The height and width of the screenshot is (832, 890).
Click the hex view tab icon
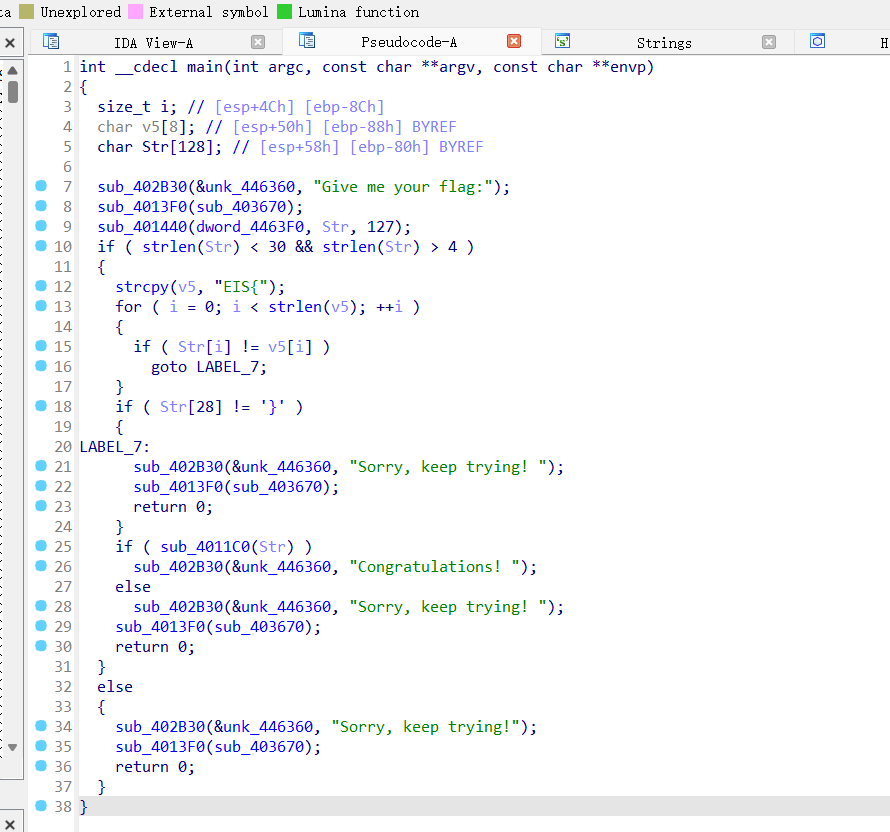pos(817,41)
